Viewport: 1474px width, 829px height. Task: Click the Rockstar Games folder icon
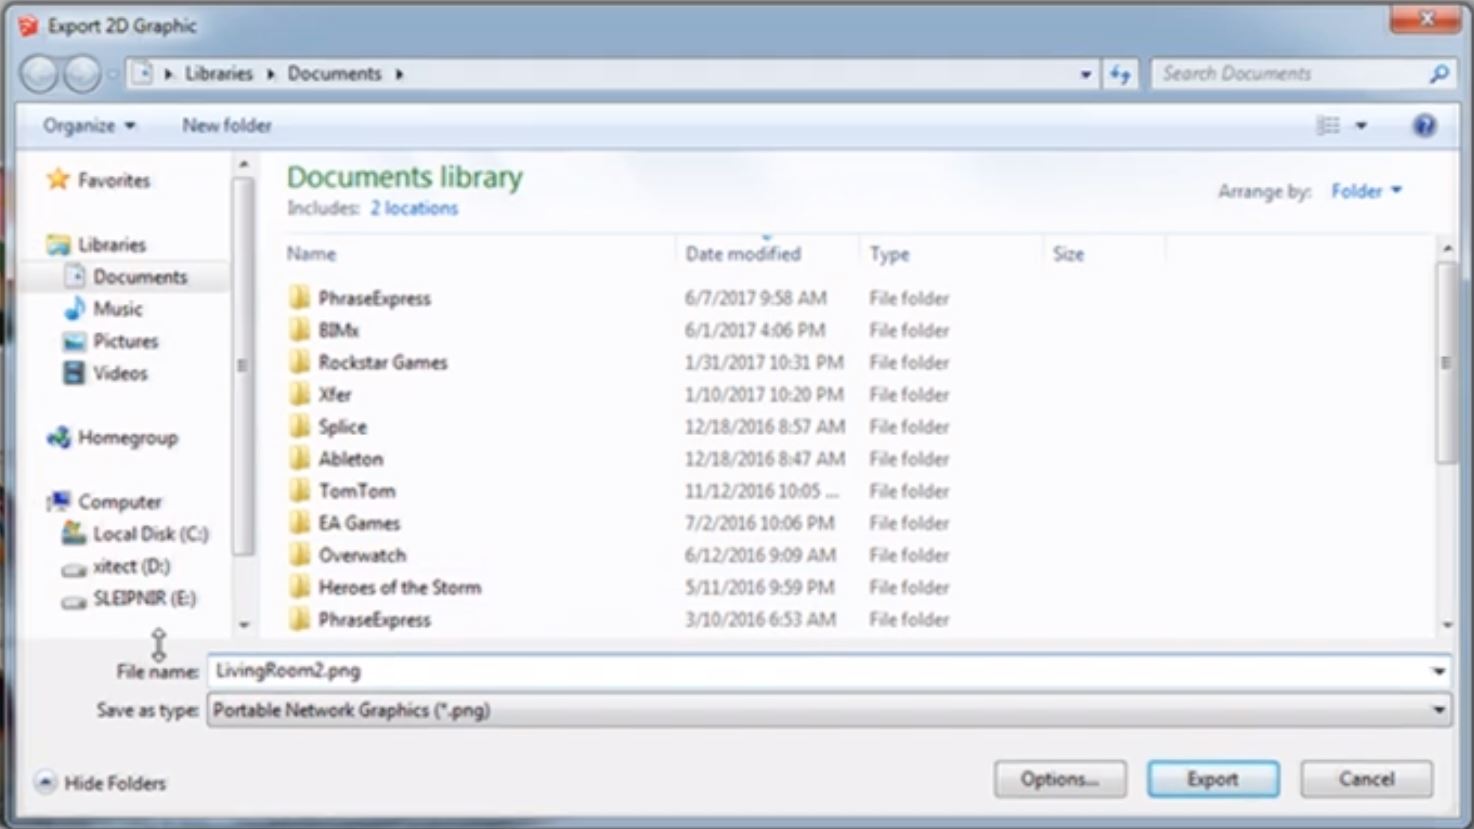click(x=299, y=362)
